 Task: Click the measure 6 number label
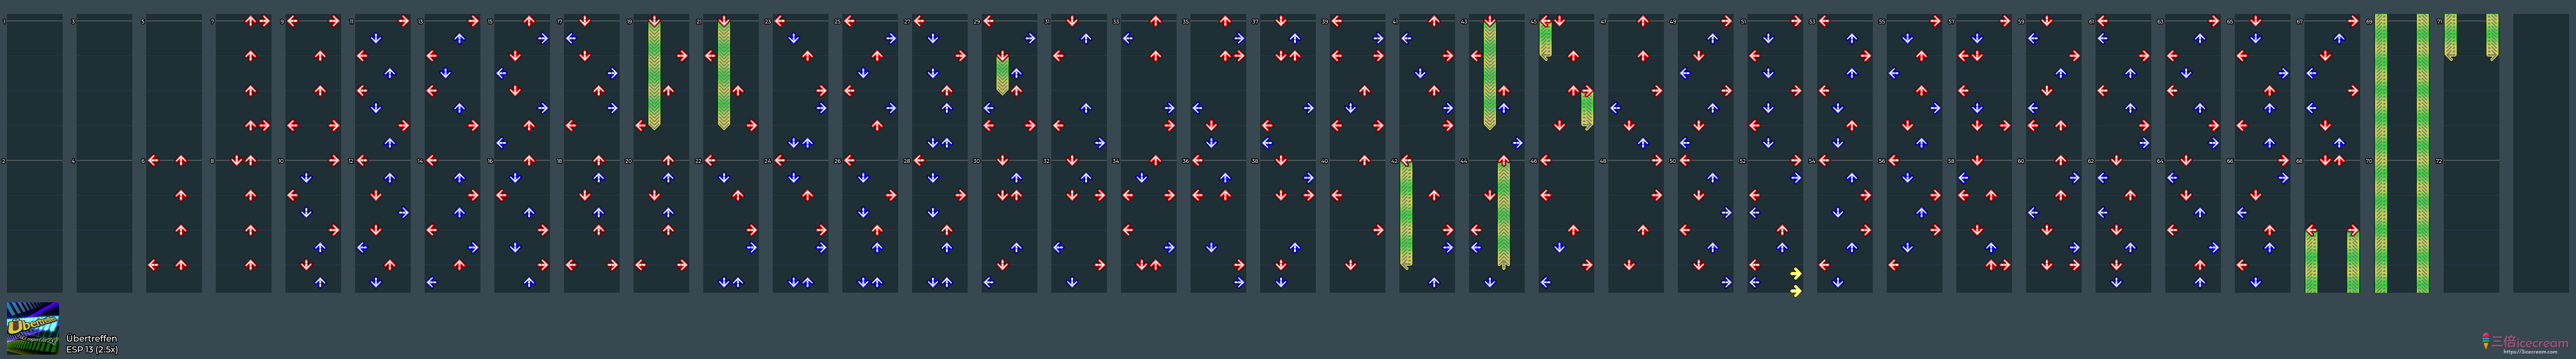(x=143, y=161)
